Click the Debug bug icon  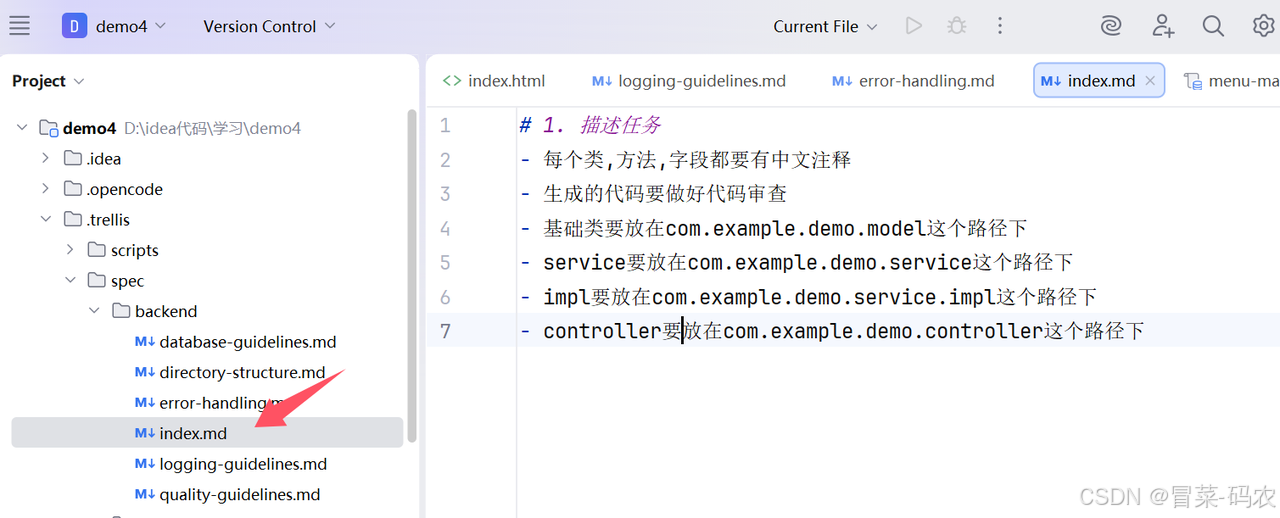tap(957, 26)
